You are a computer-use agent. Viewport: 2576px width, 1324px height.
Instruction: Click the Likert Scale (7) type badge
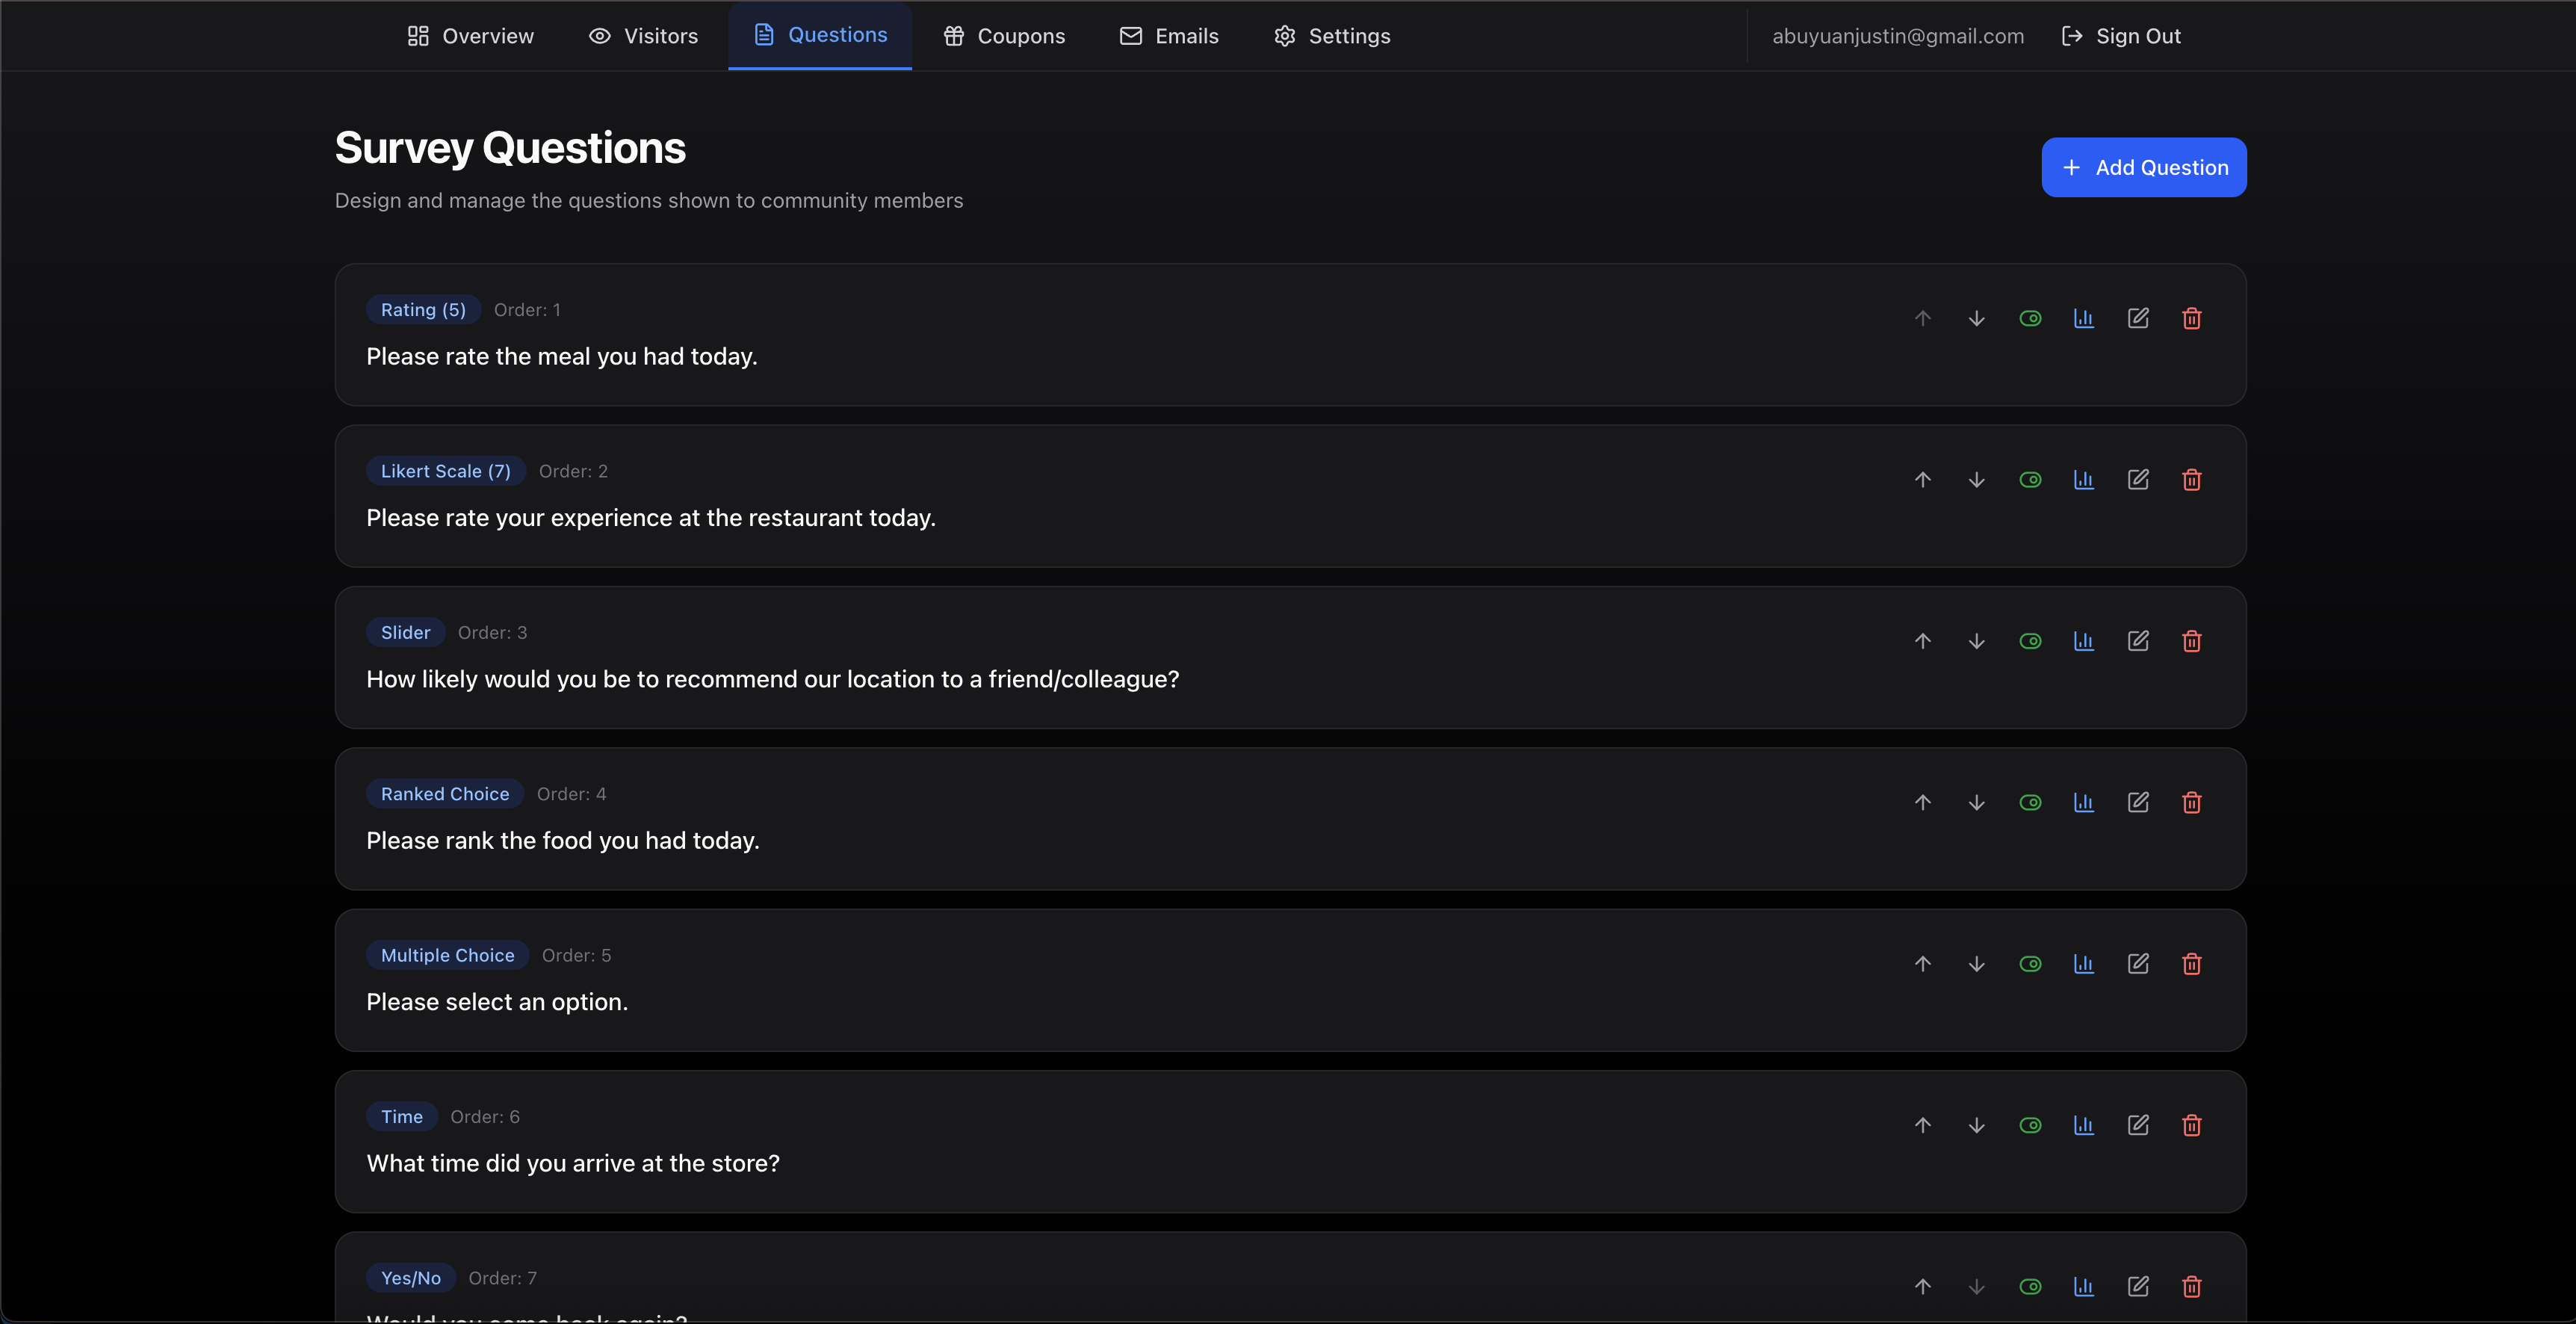[x=445, y=471]
